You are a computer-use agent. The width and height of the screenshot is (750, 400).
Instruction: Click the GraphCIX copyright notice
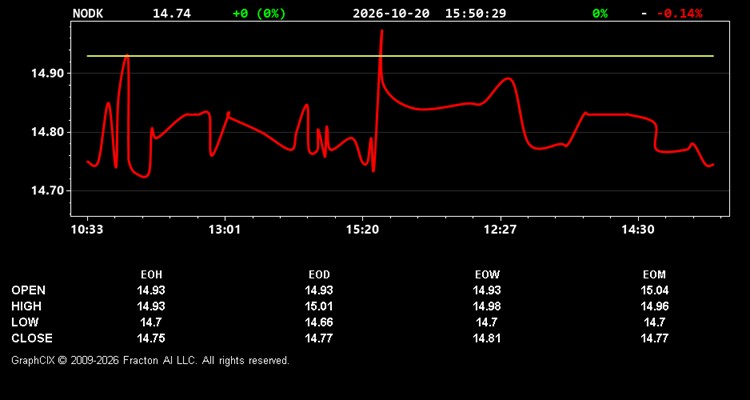click(x=151, y=360)
